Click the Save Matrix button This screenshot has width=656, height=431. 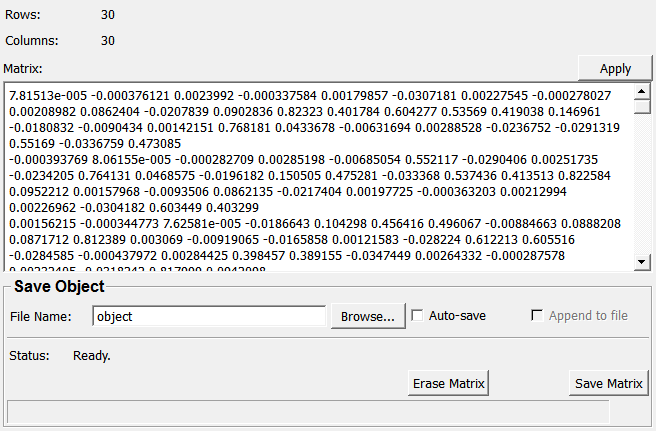click(608, 383)
